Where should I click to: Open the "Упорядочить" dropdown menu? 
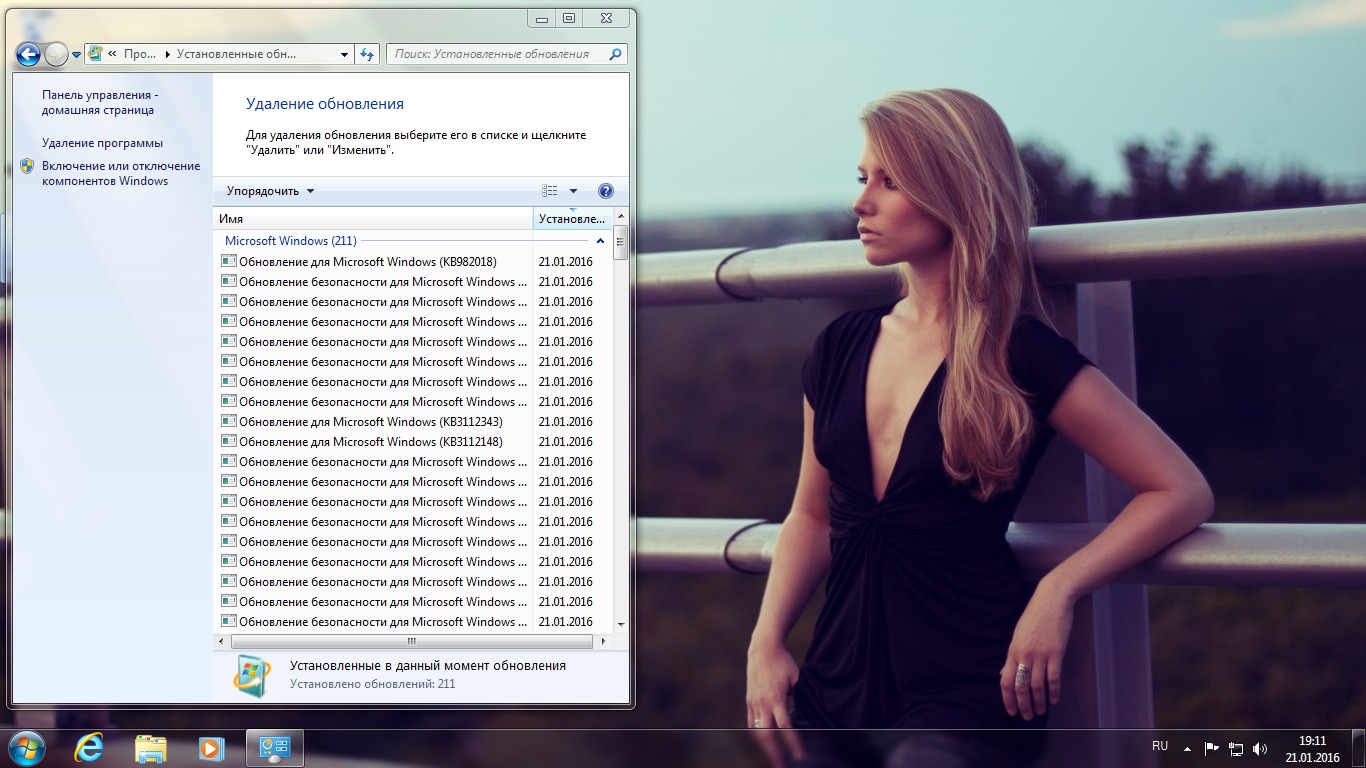click(270, 191)
